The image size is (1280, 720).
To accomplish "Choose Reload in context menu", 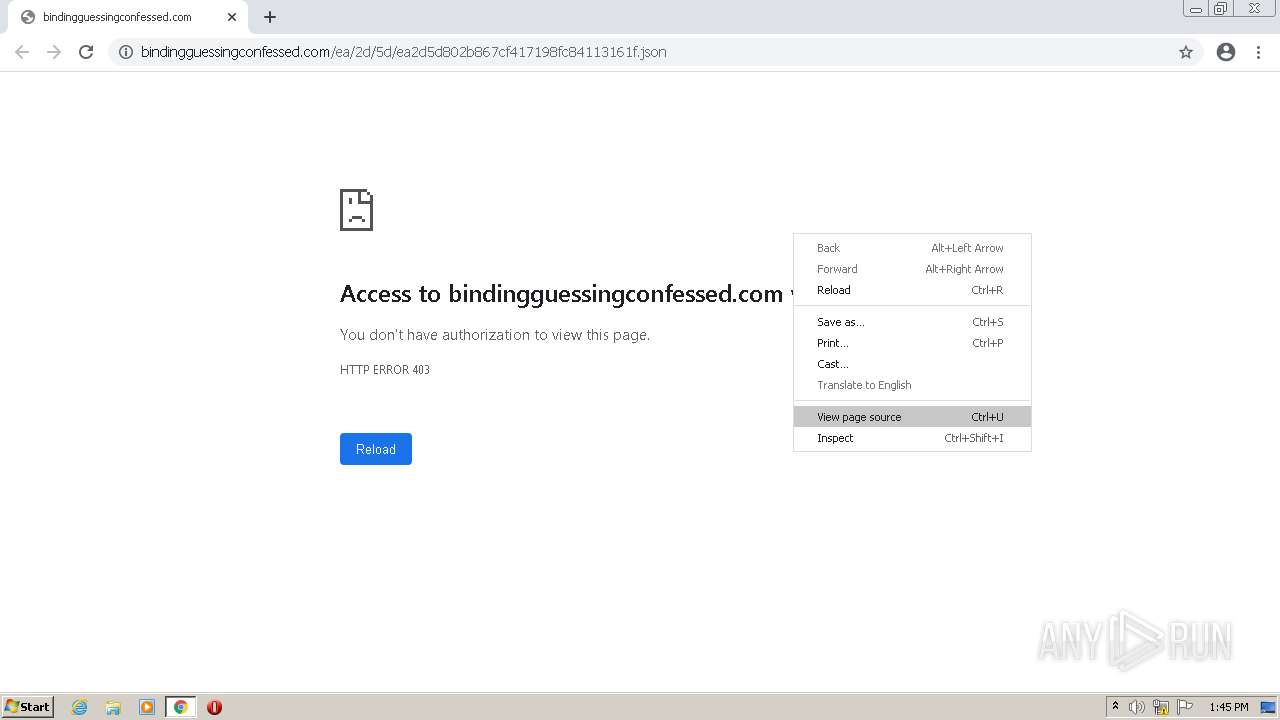I will 912,290.
